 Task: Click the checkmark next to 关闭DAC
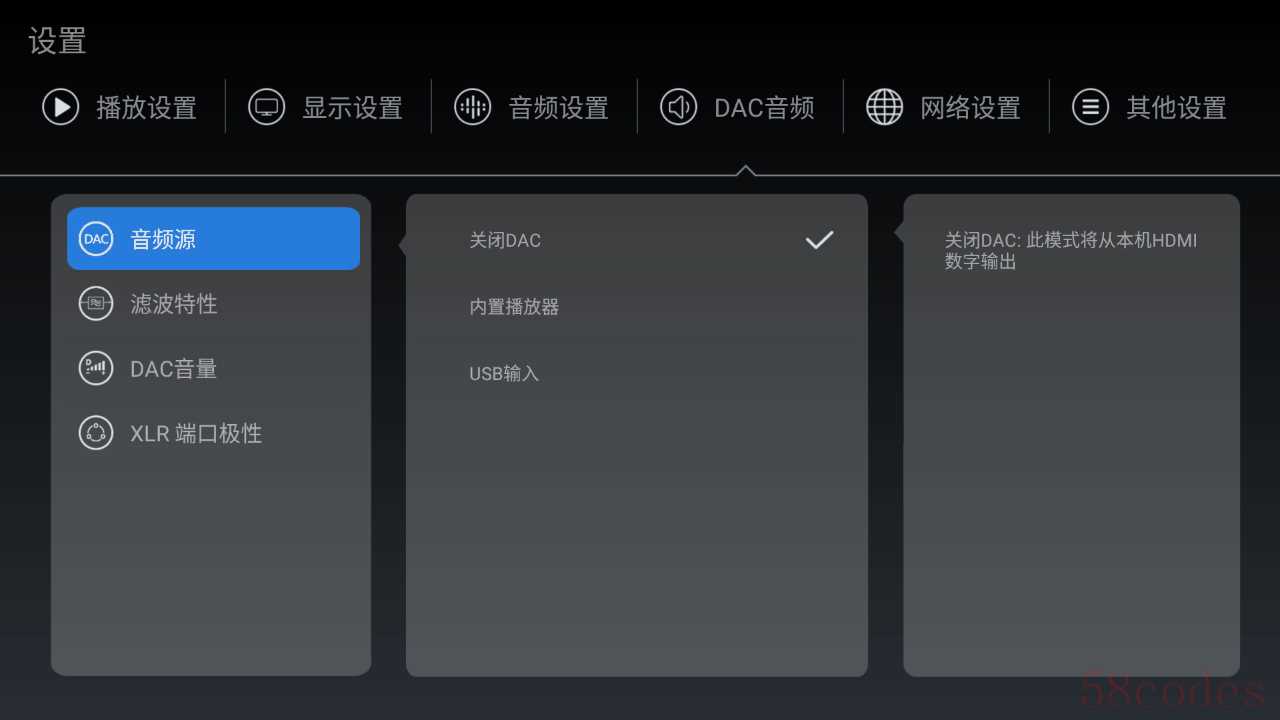click(819, 240)
